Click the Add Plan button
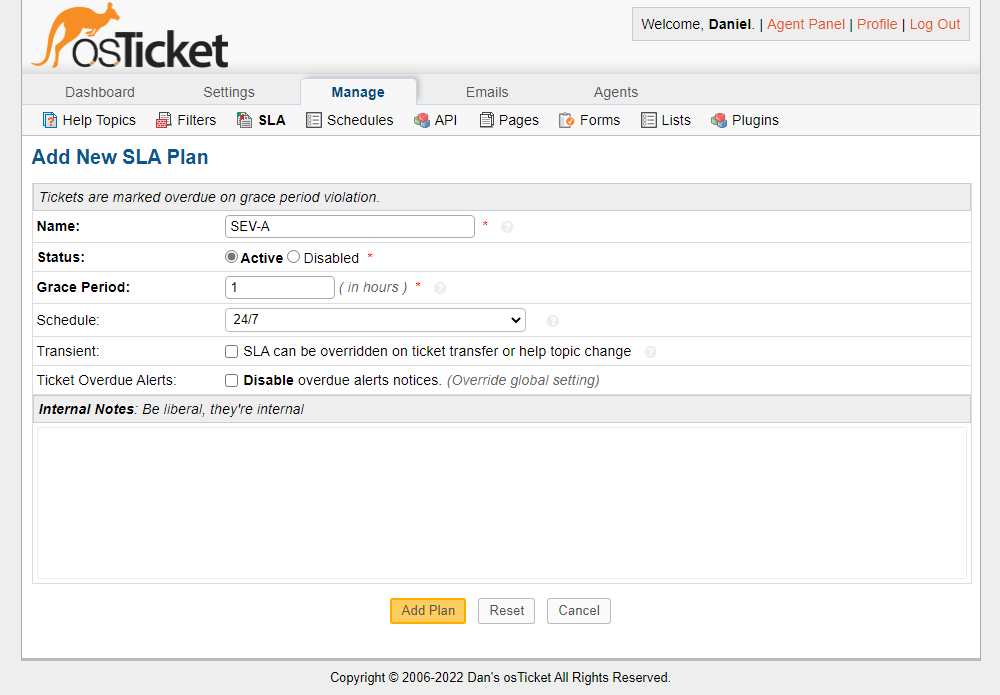 (x=428, y=611)
